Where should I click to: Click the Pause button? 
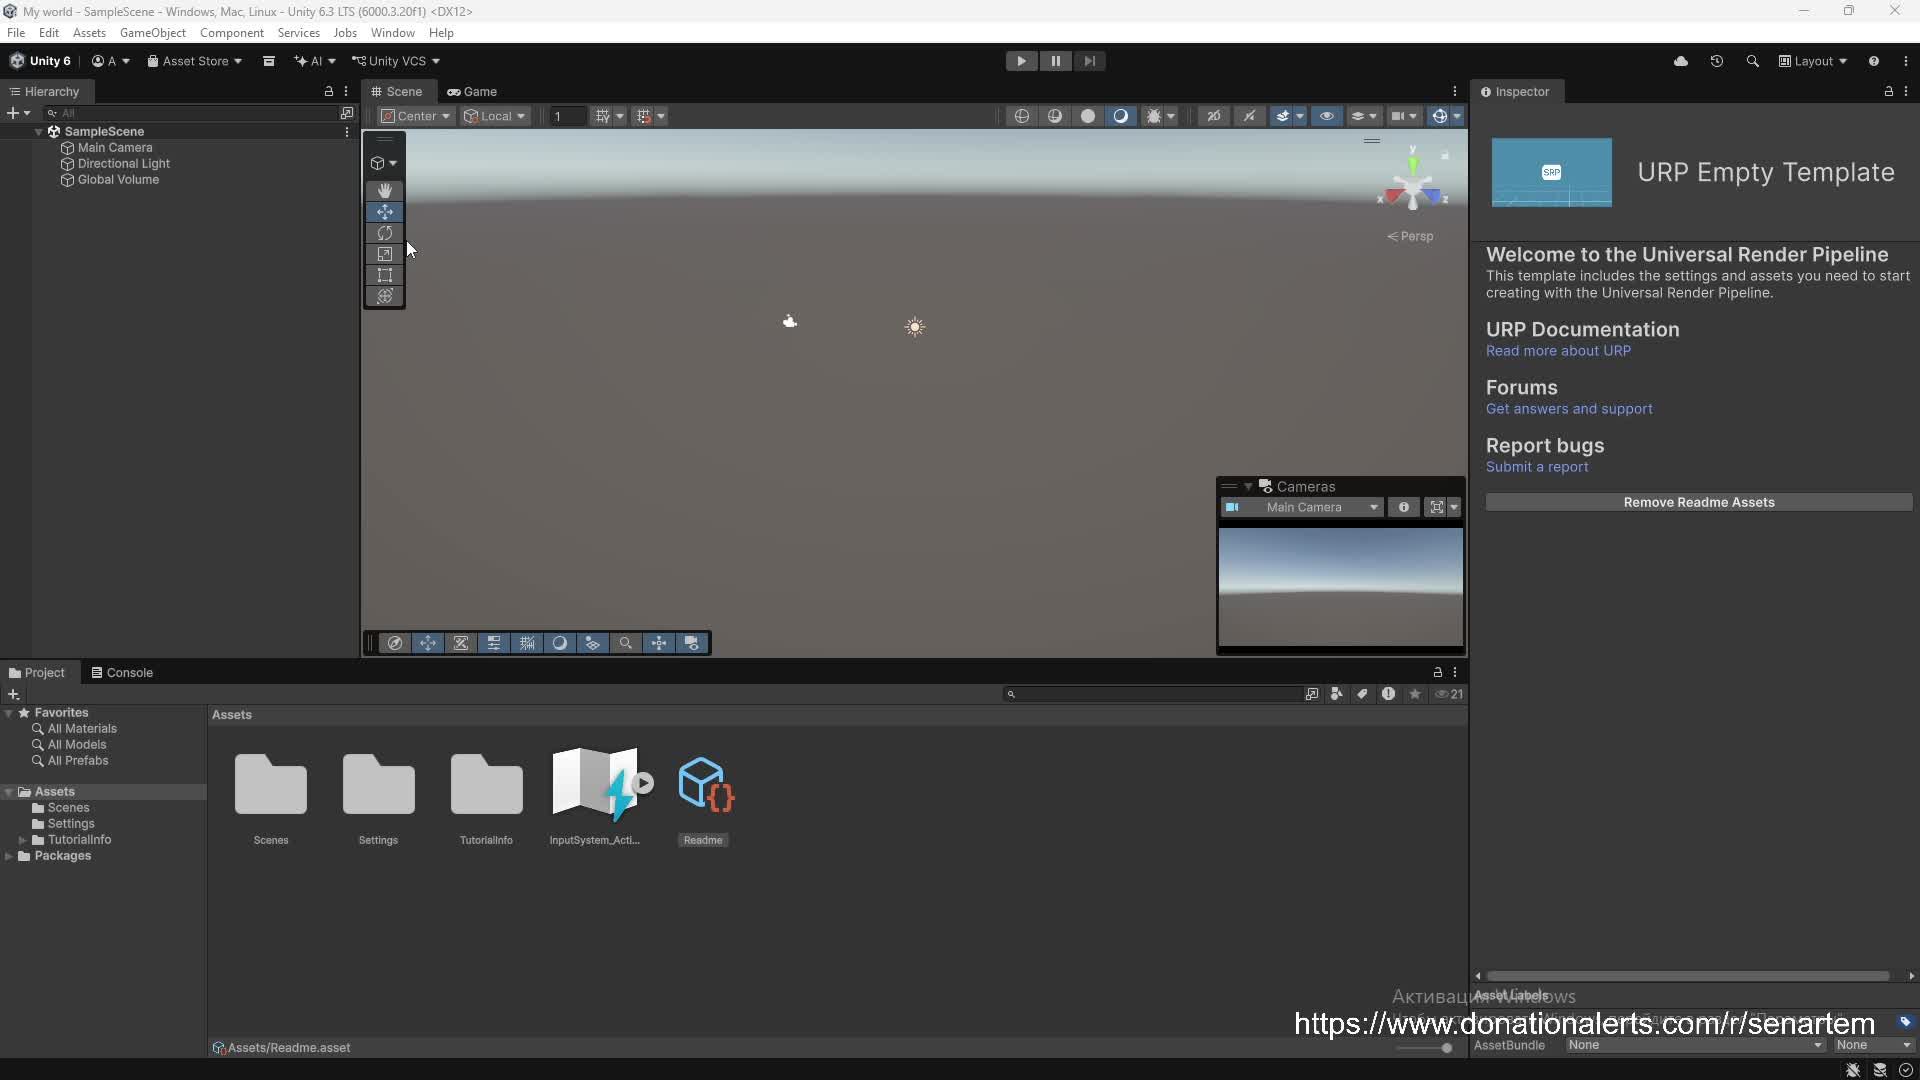click(1055, 61)
